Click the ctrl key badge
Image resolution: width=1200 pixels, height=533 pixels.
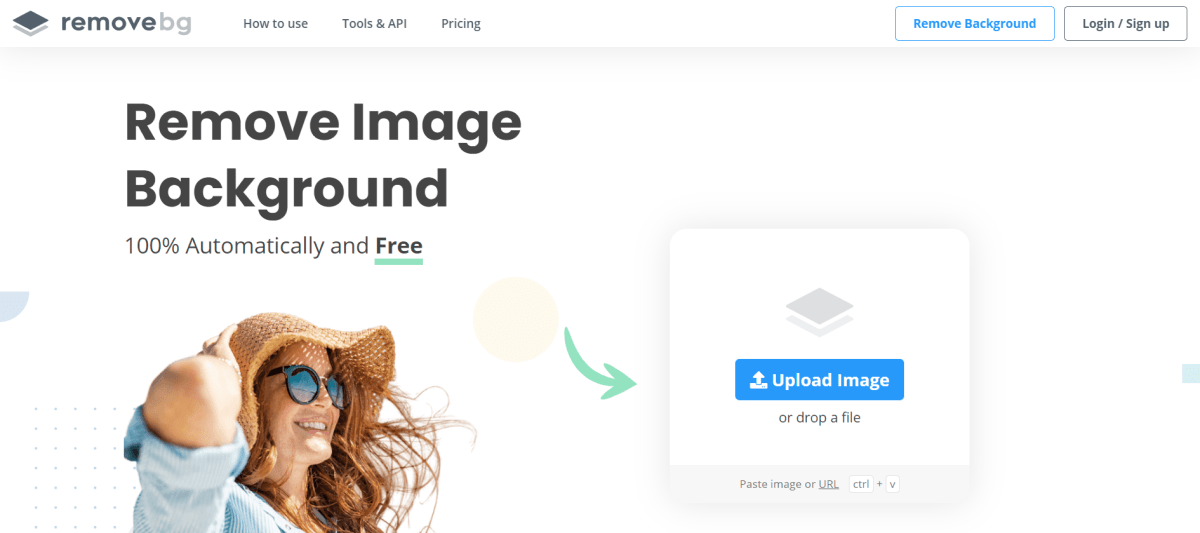click(861, 484)
